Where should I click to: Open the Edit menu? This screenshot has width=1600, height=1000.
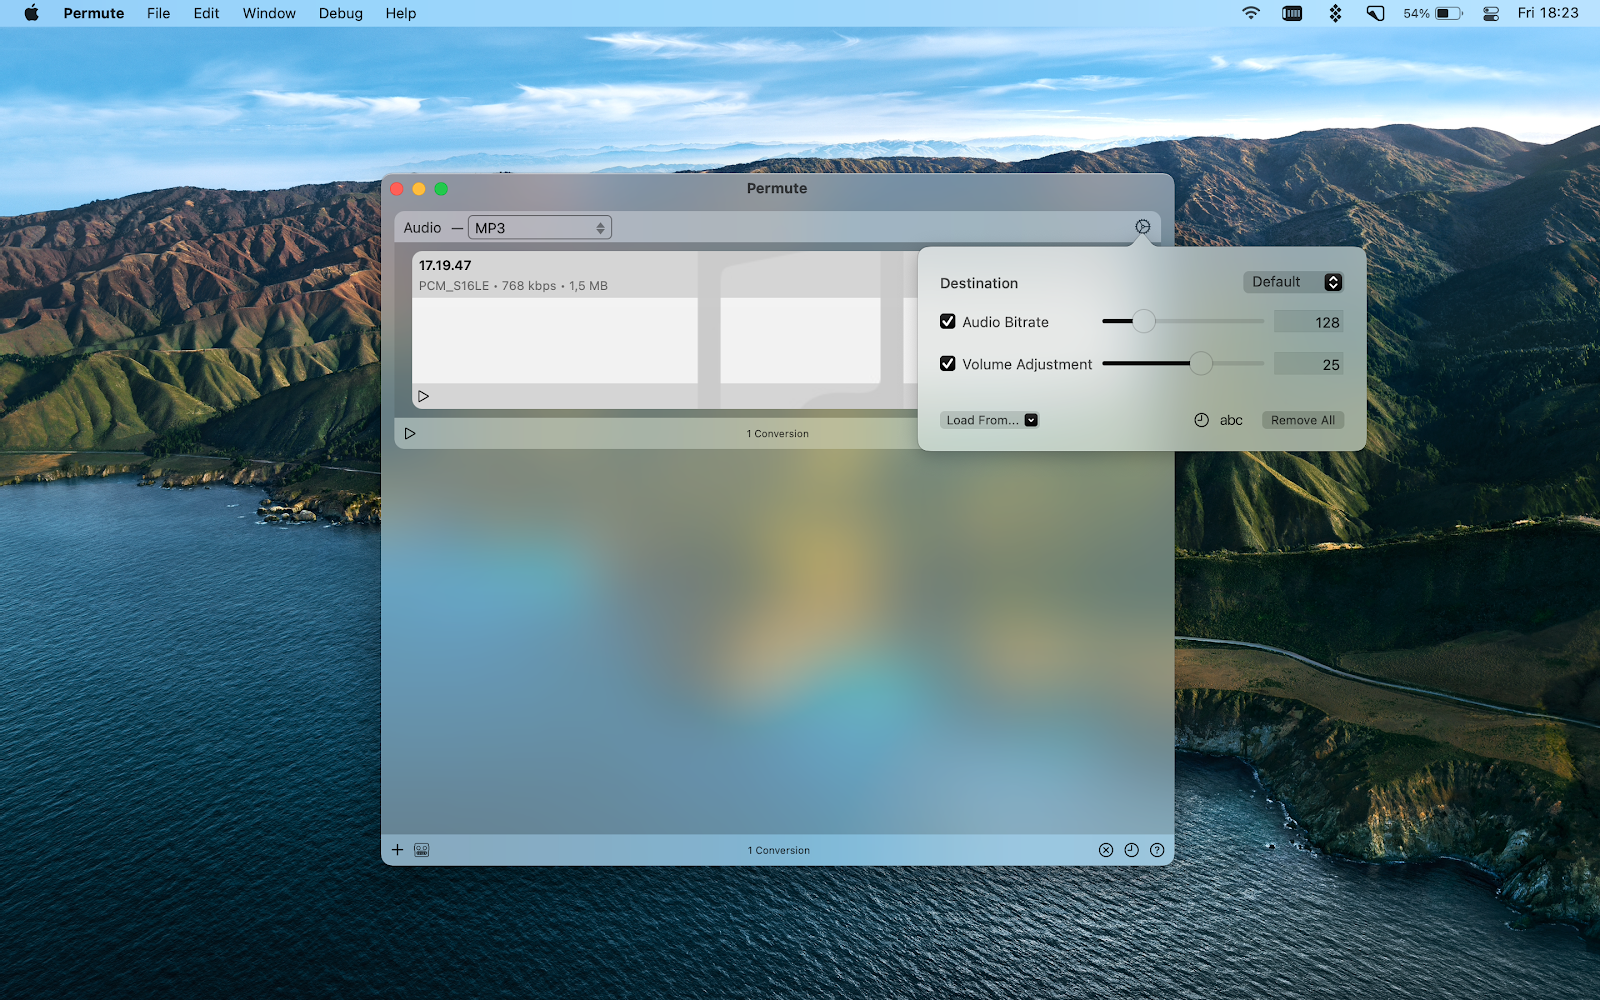(206, 13)
